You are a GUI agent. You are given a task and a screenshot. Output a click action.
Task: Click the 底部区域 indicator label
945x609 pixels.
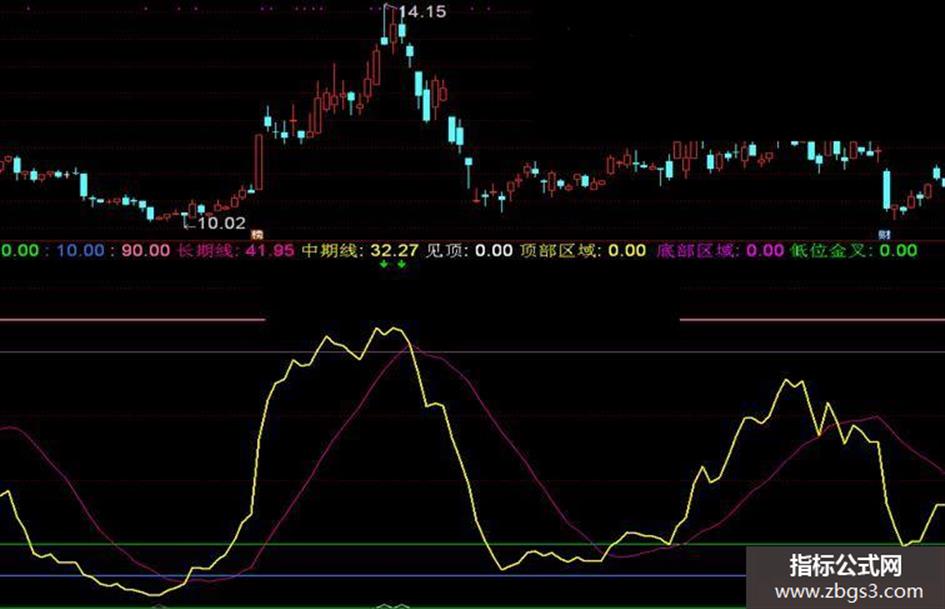pyautogui.click(x=695, y=250)
